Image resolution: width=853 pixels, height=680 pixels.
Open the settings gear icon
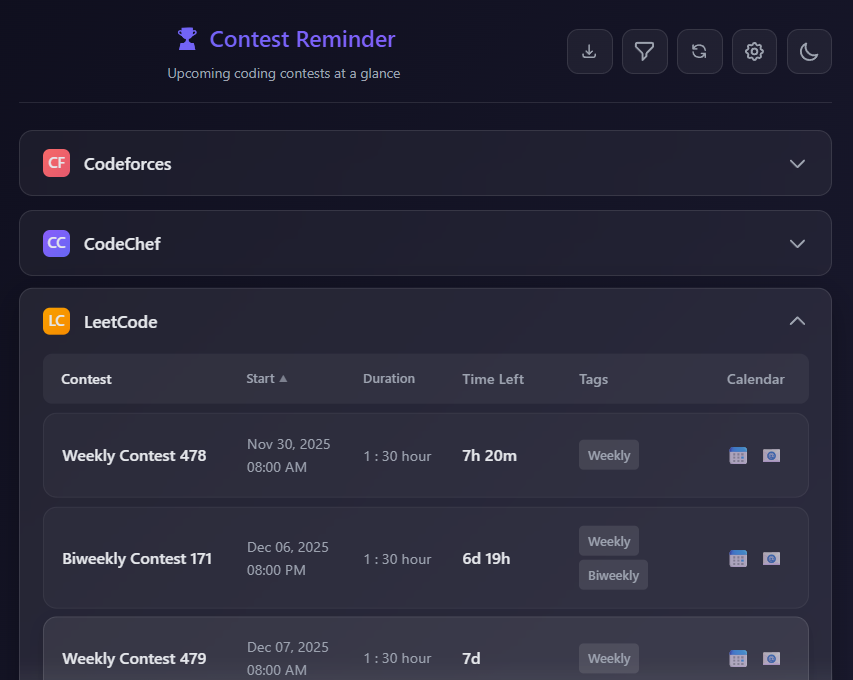click(x=754, y=51)
